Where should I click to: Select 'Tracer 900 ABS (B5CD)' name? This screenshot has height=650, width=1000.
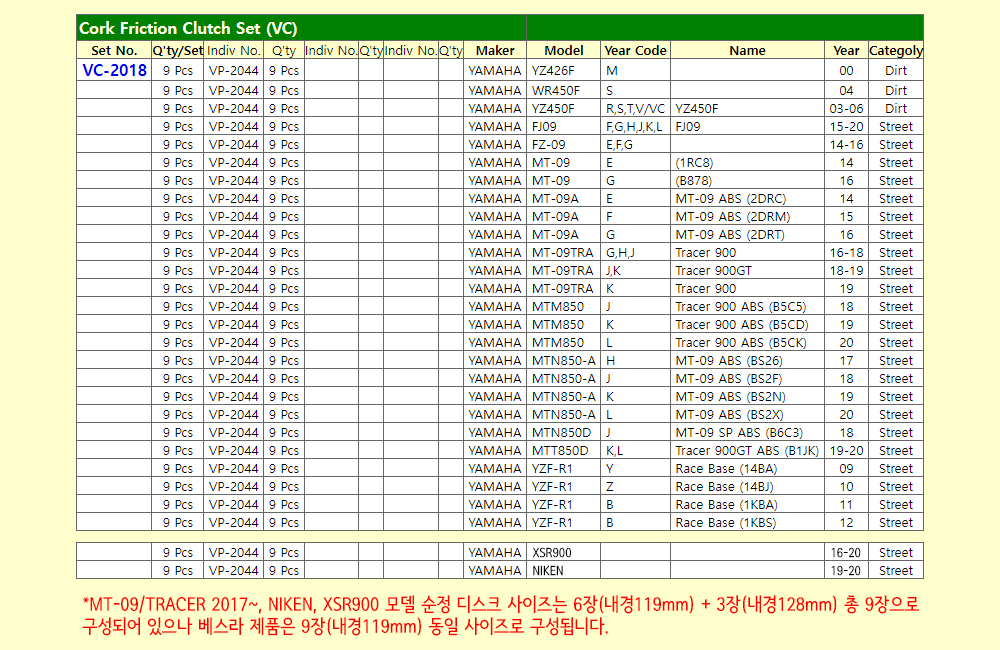(742, 325)
